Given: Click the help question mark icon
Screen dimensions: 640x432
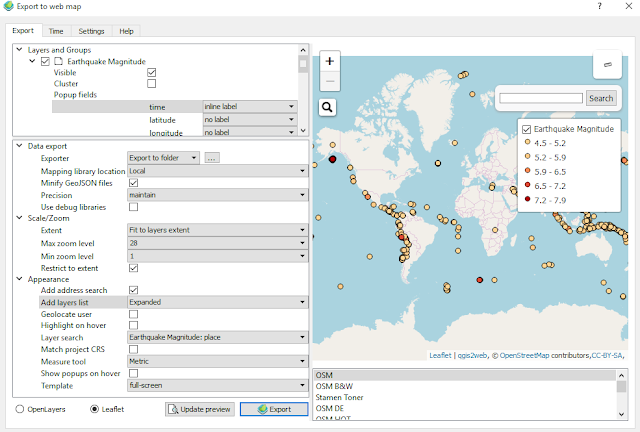Looking at the screenshot, I should tap(600, 6).
